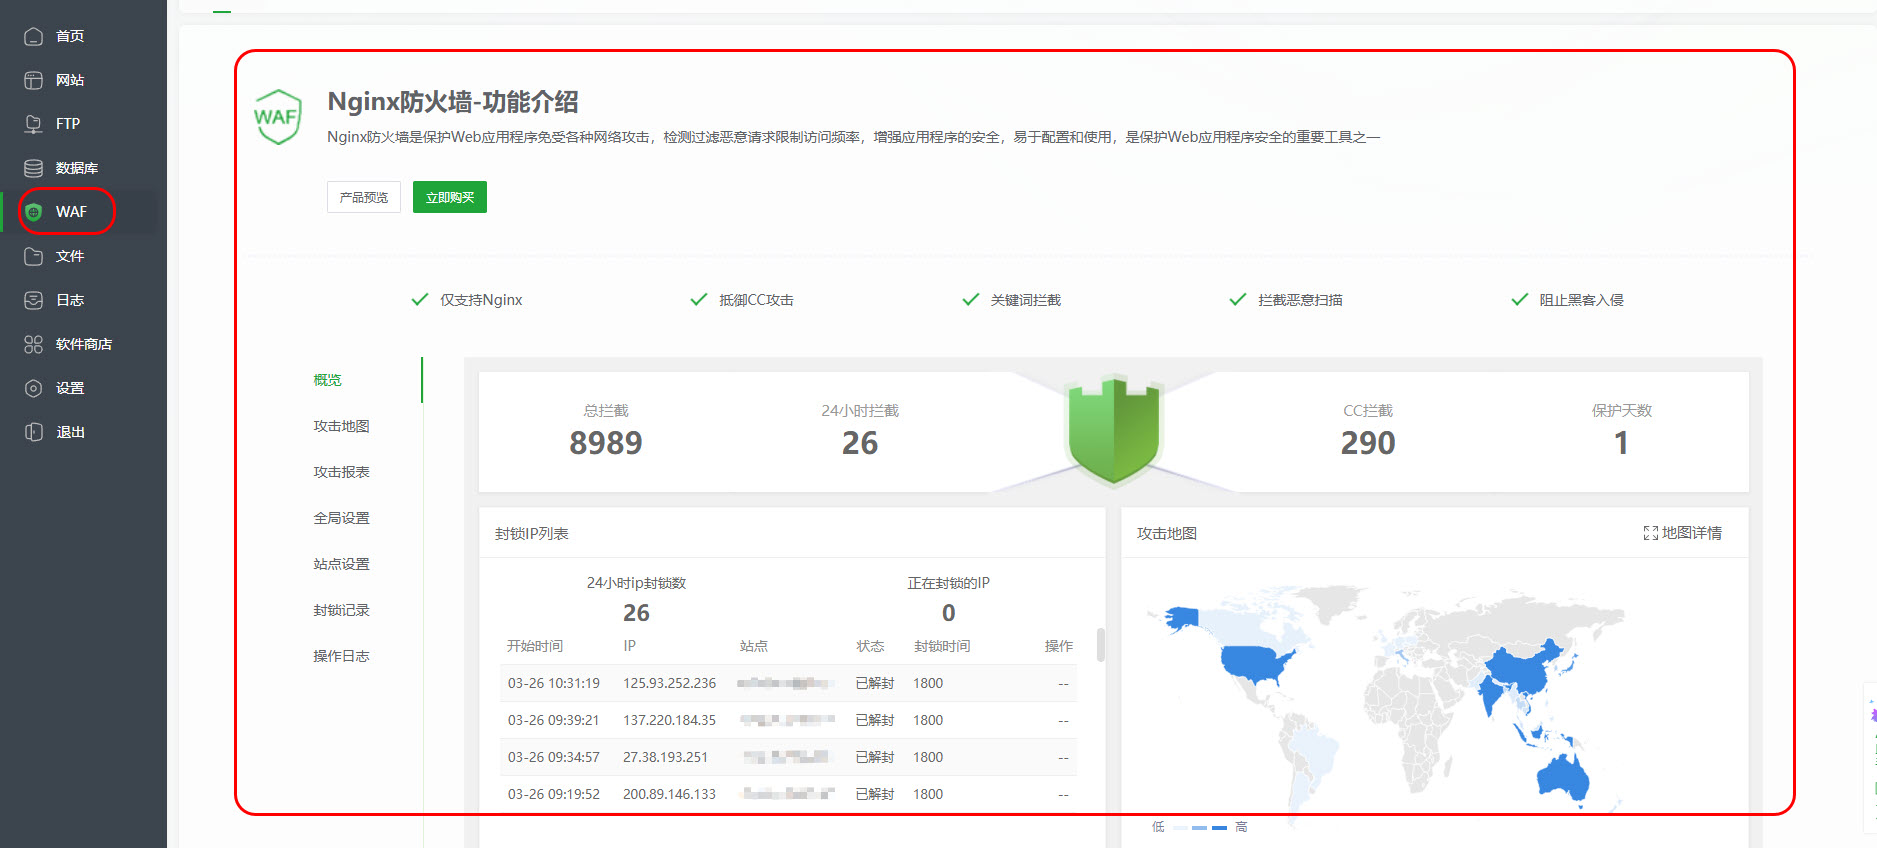Click the 关键词拦截 feature label
Image resolution: width=1877 pixels, height=848 pixels.
click(x=1026, y=300)
